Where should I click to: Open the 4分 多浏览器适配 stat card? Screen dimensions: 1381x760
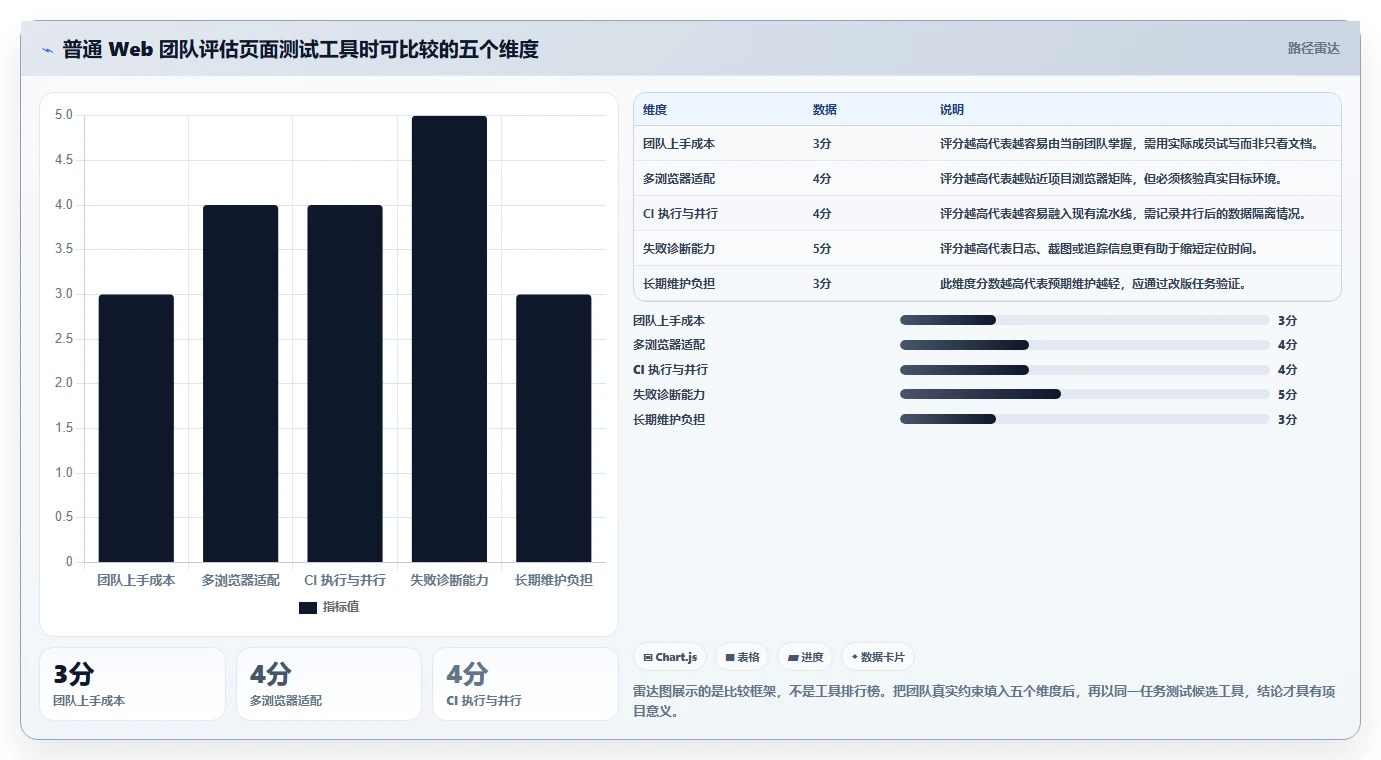pyautogui.click(x=329, y=684)
